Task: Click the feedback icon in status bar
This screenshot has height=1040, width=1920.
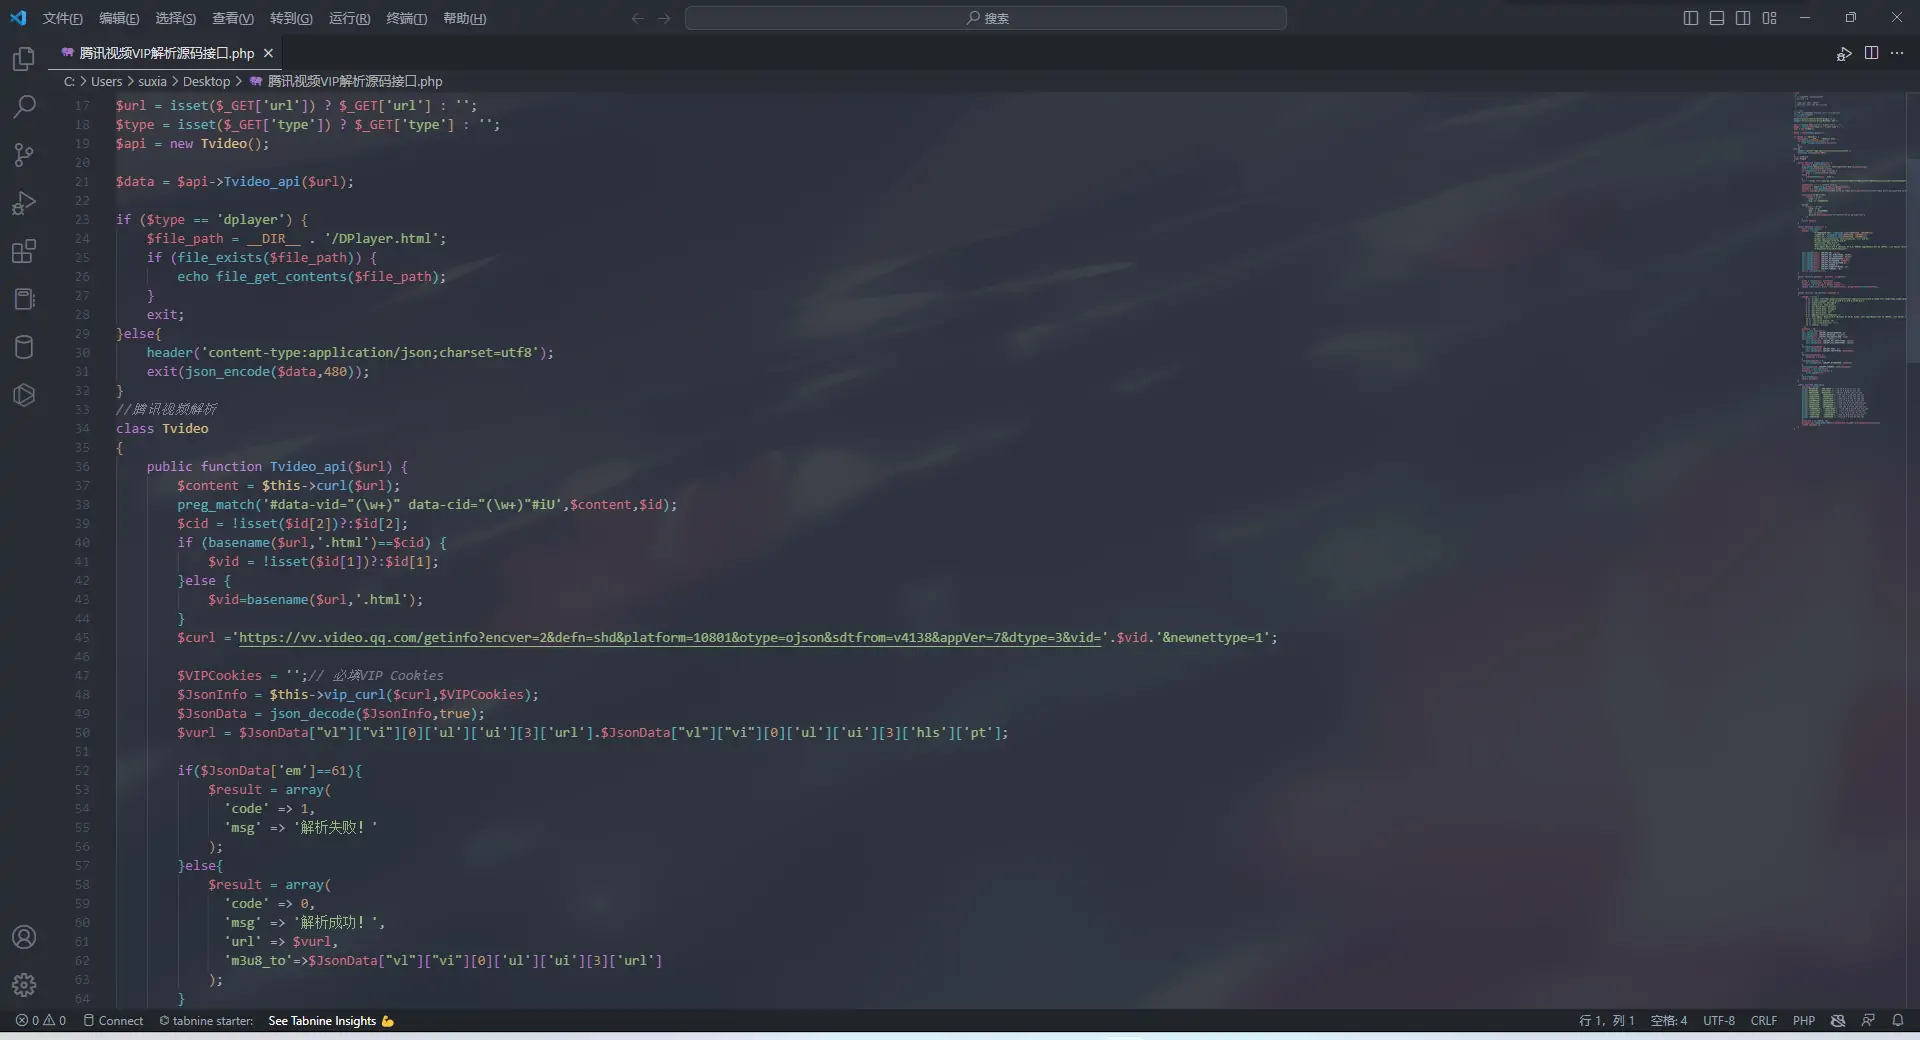Action: click(1868, 1021)
